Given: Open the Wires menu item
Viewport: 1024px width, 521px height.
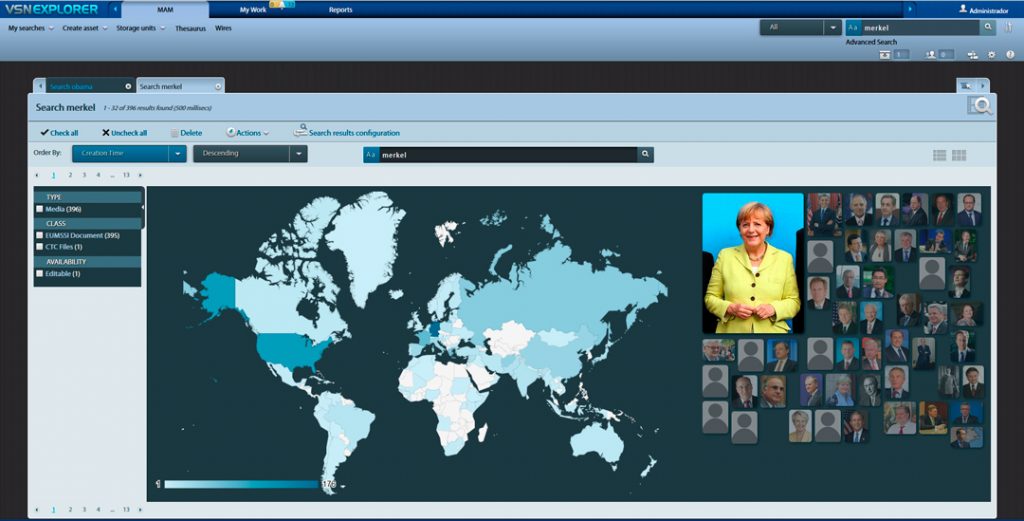Looking at the screenshot, I should coord(223,28).
